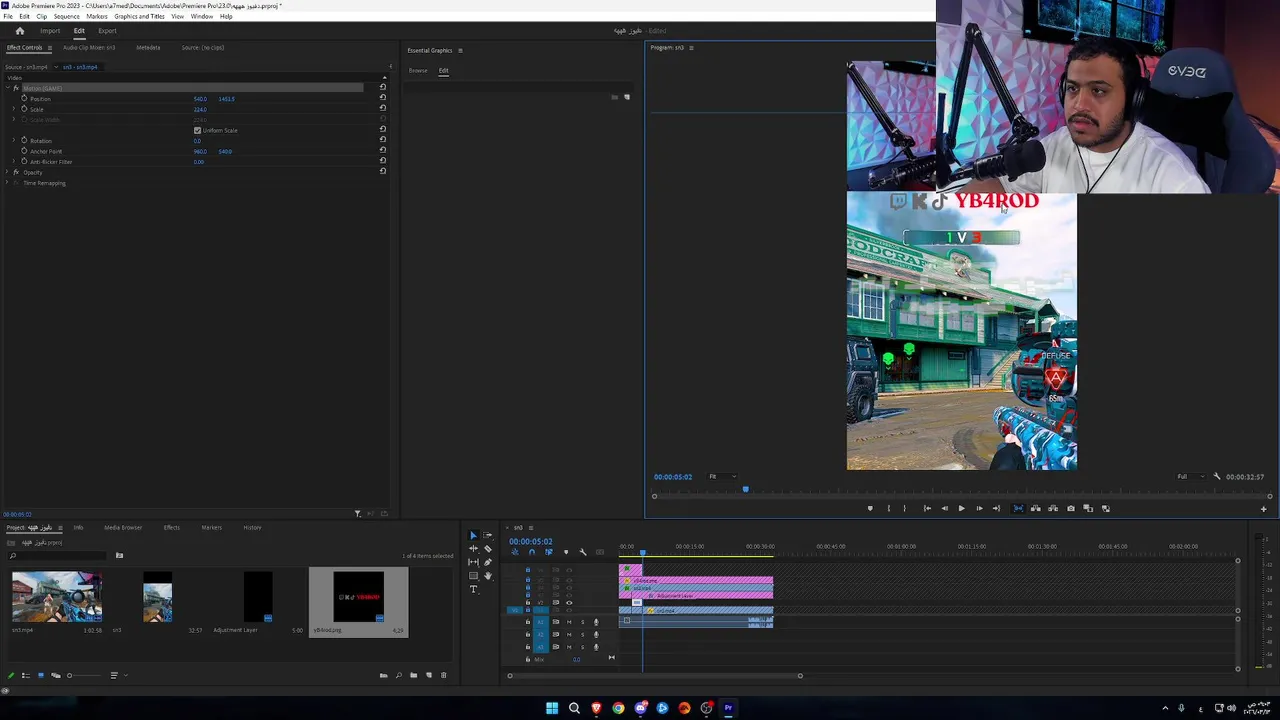
Task: Select the Rectangle tool
Action: pyautogui.click(x=474, y=576)
